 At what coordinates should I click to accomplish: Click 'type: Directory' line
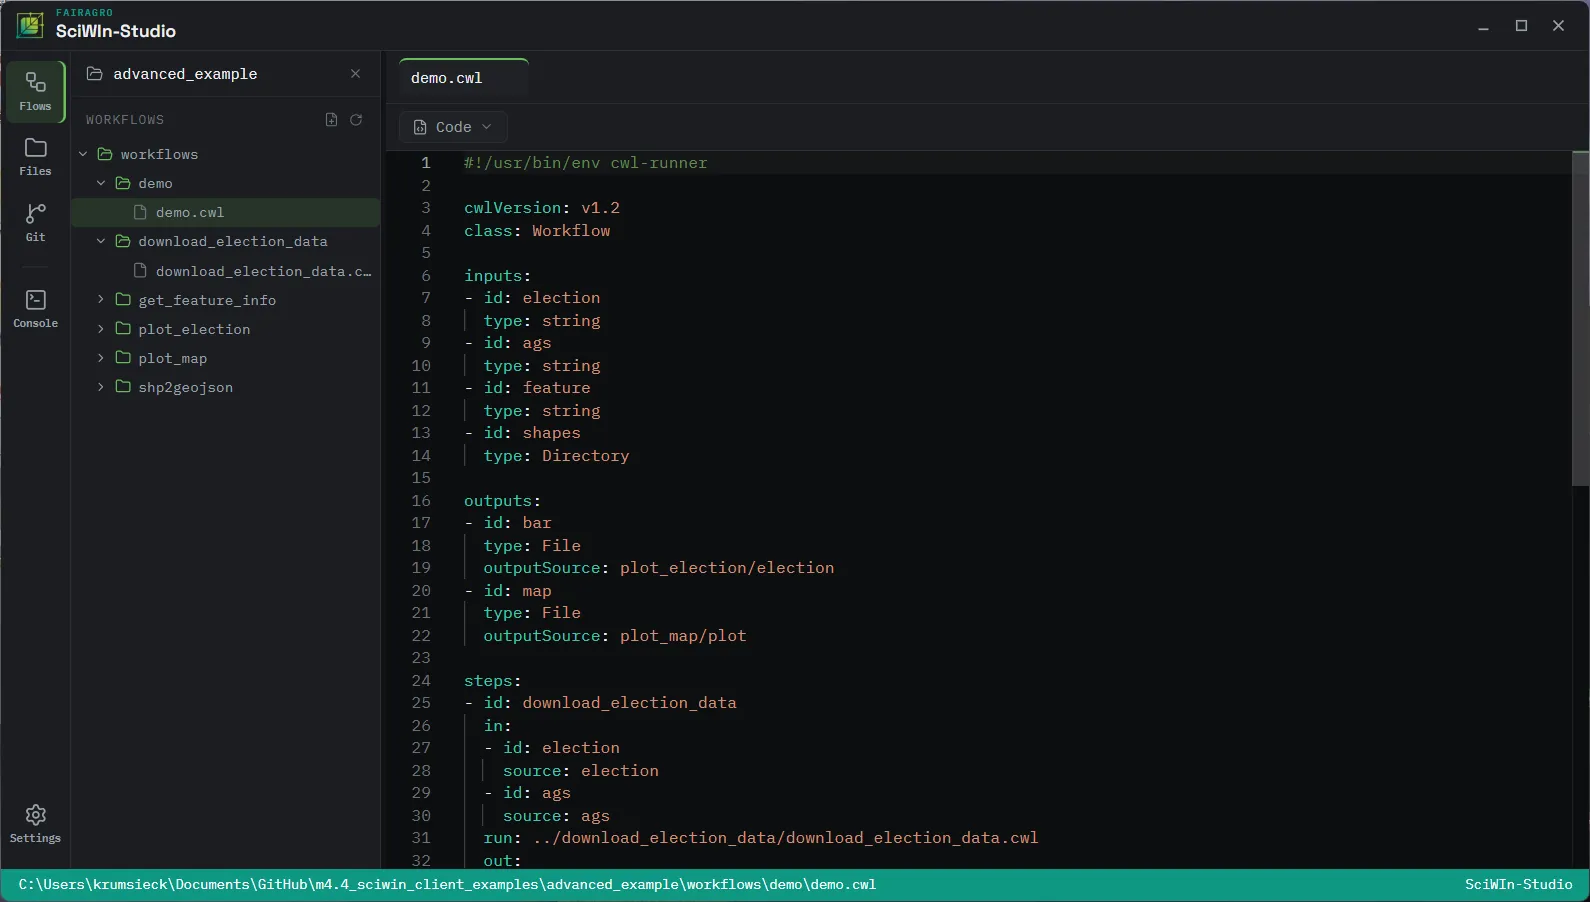coord(556,456)
